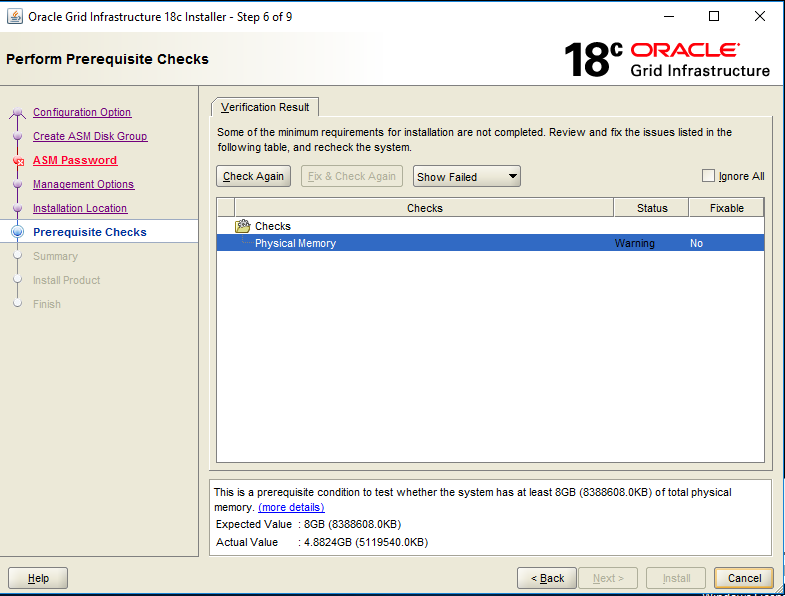Go to Installation Location step
Viewport: 785px width, 596px height.
click(x=80, y=208)
